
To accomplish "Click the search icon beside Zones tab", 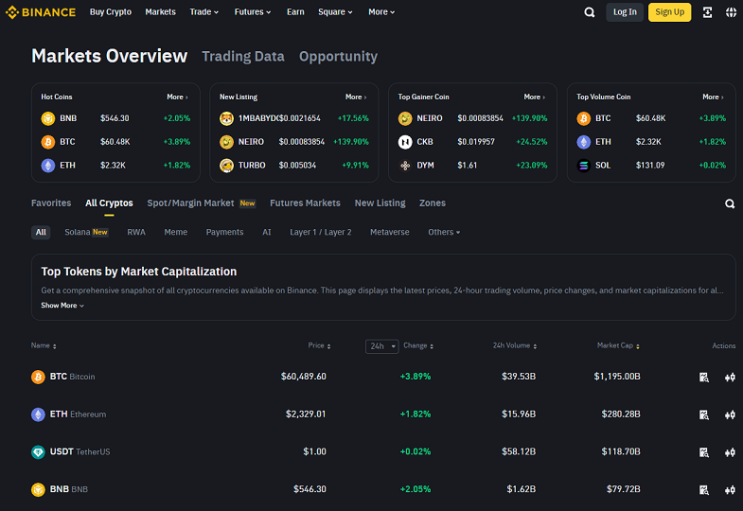I will pos(730,203).
